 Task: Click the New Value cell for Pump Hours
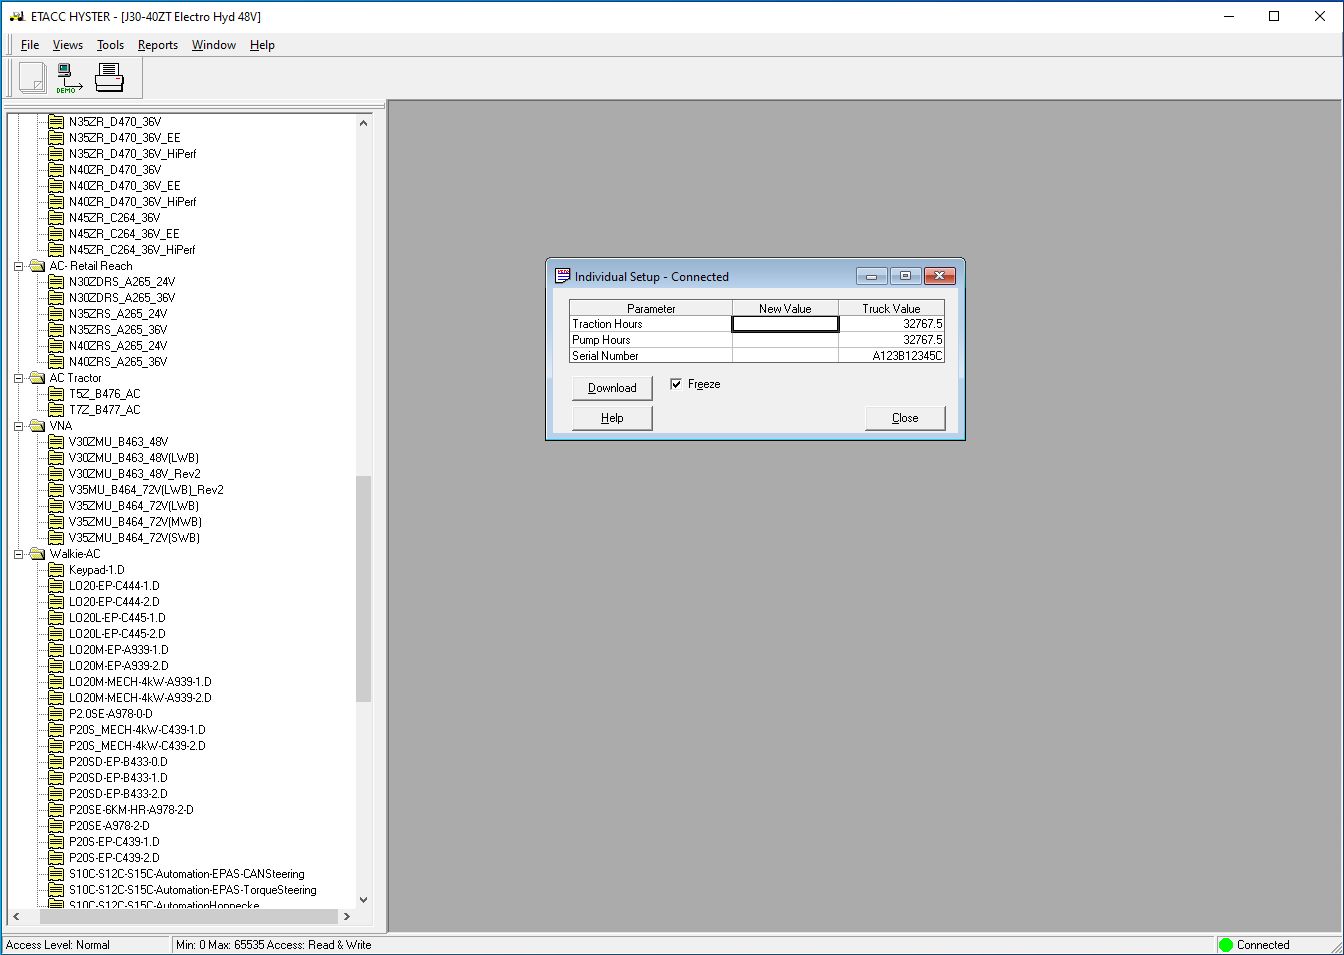tap(785, 340)
